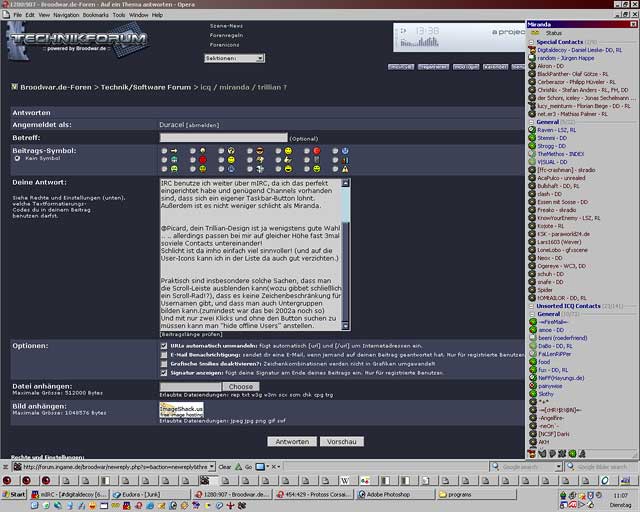Viewport: 640px width, 512px height.
Task: Select the arrow post symbol radio button
Action: (x=164, y=151)
